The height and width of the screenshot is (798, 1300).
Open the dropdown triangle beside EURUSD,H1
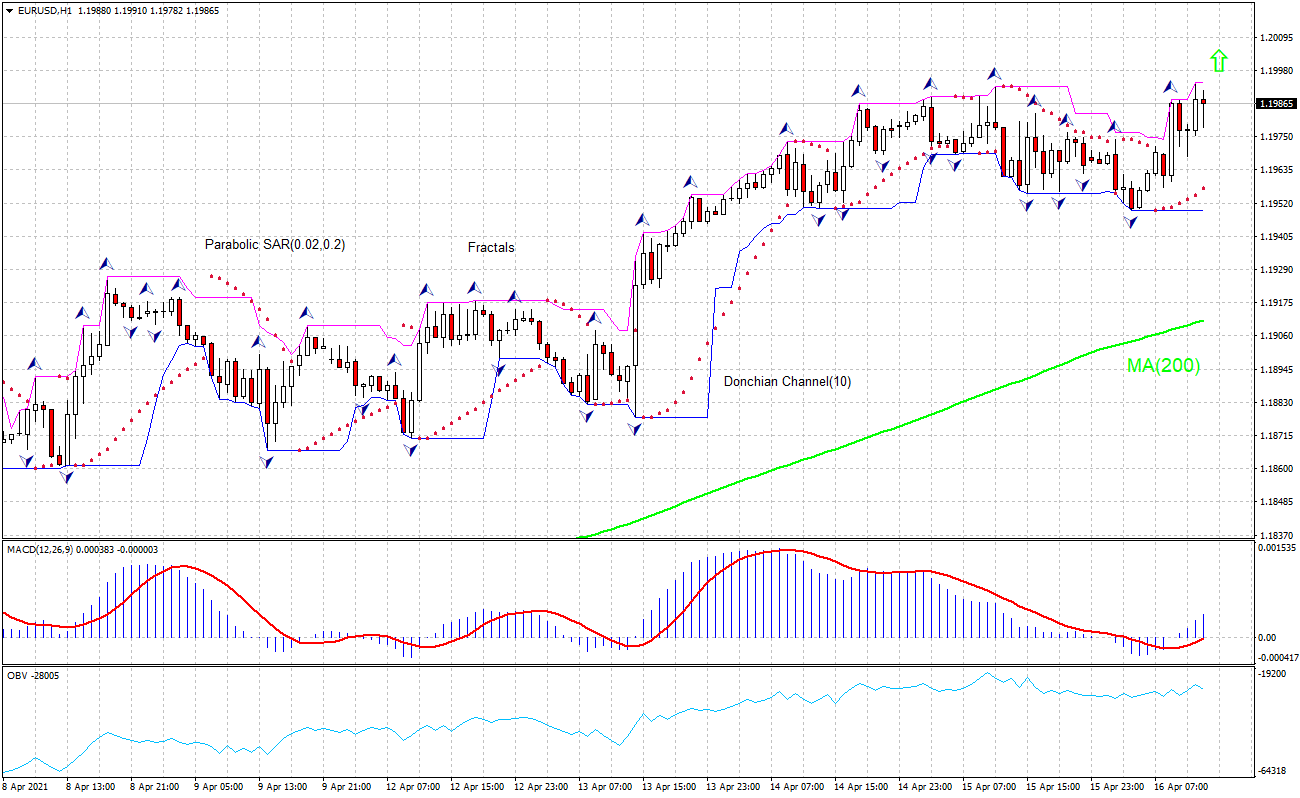[9, 10]
